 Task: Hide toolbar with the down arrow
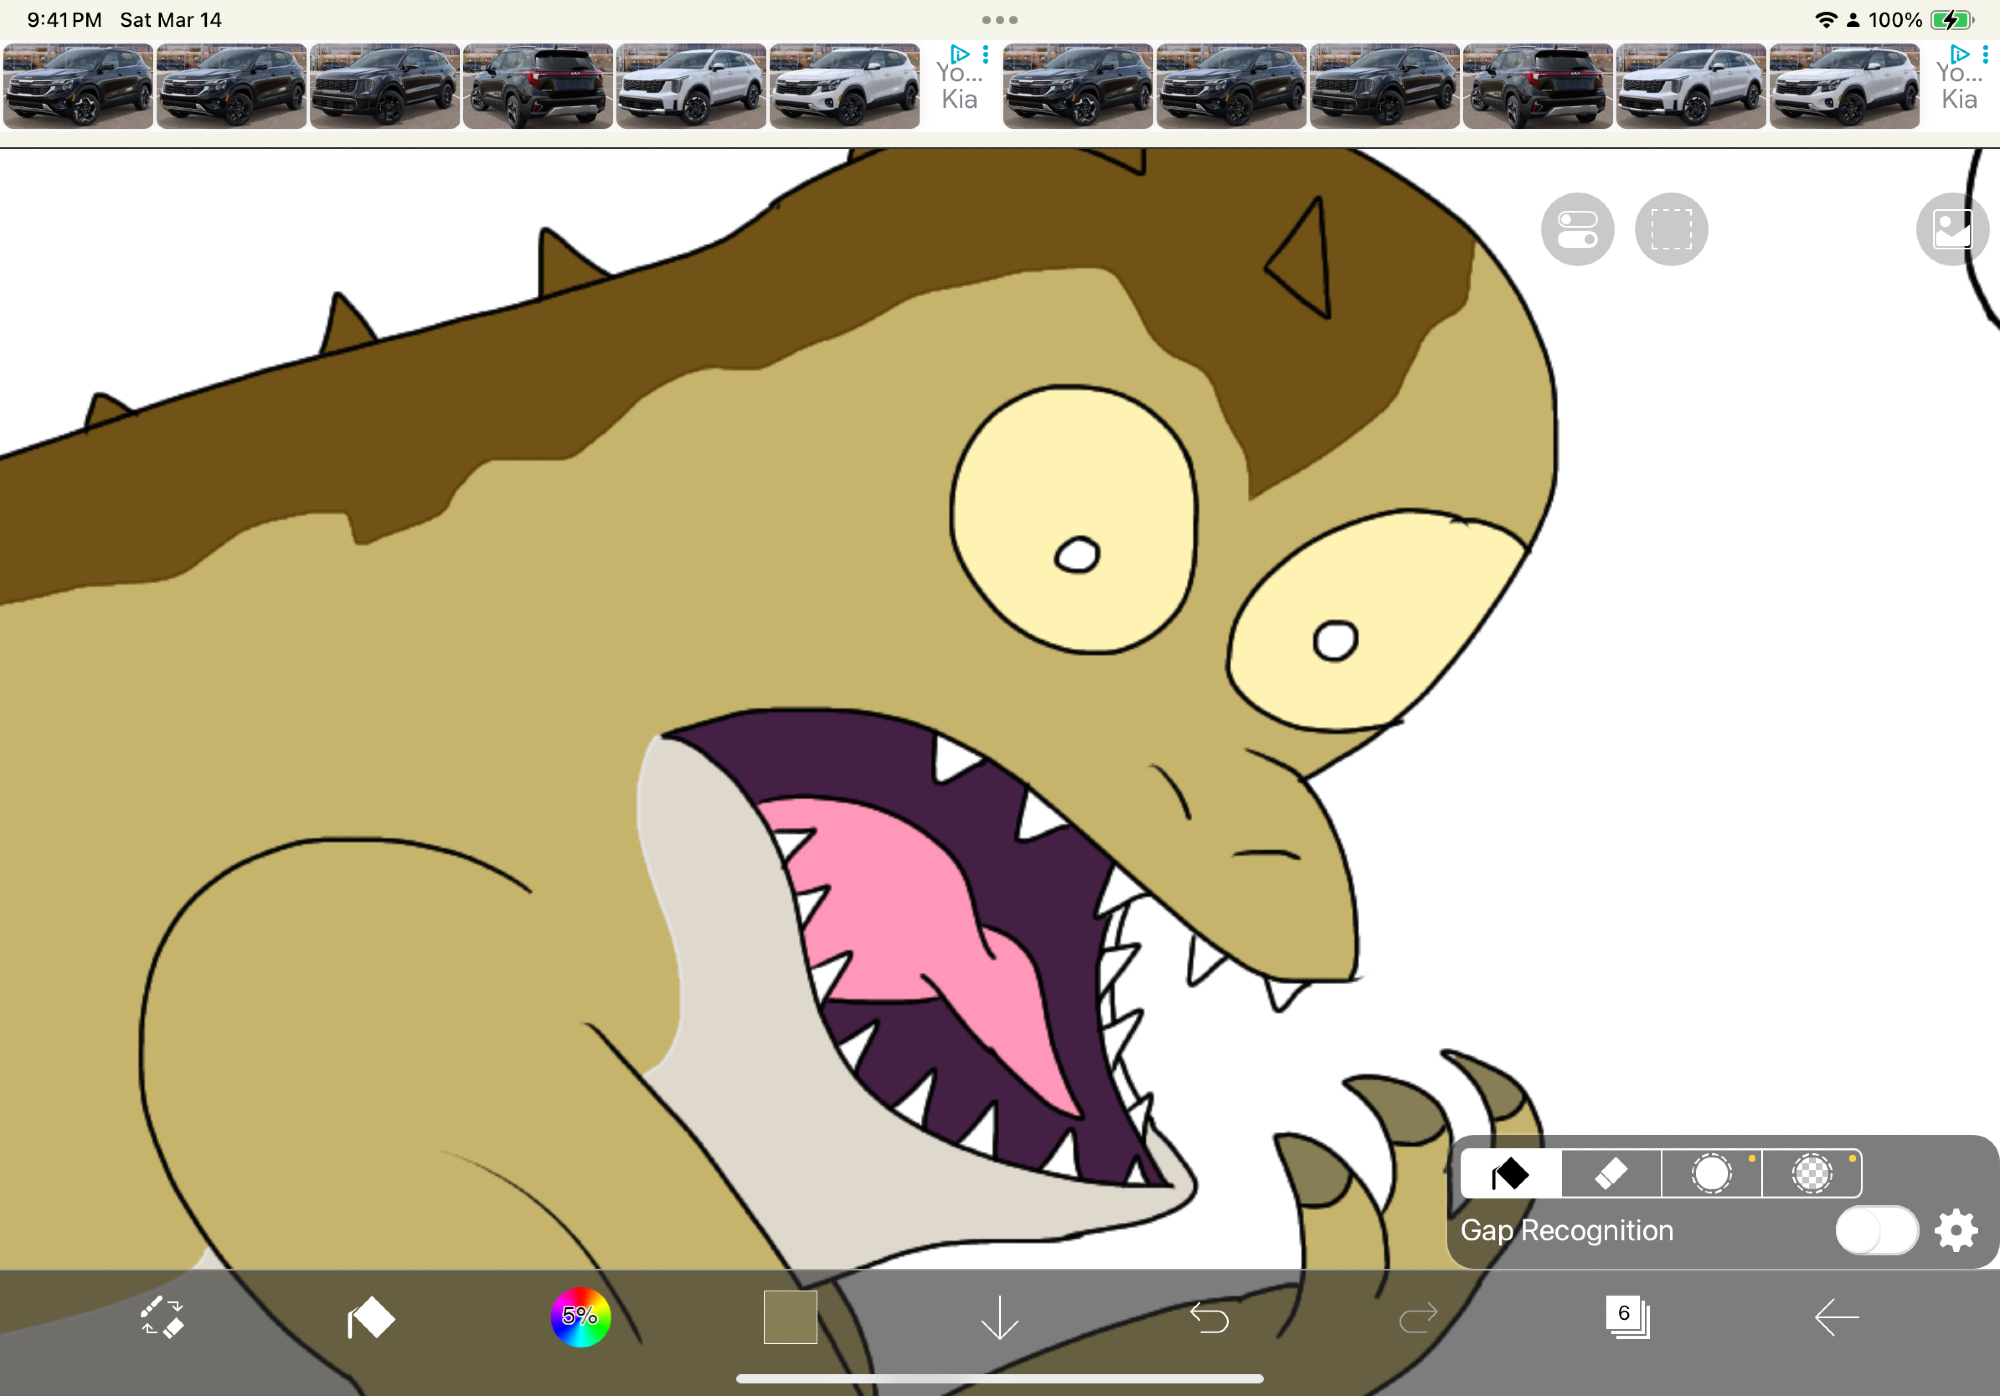pyautogui.click(x=999, y=1318)
